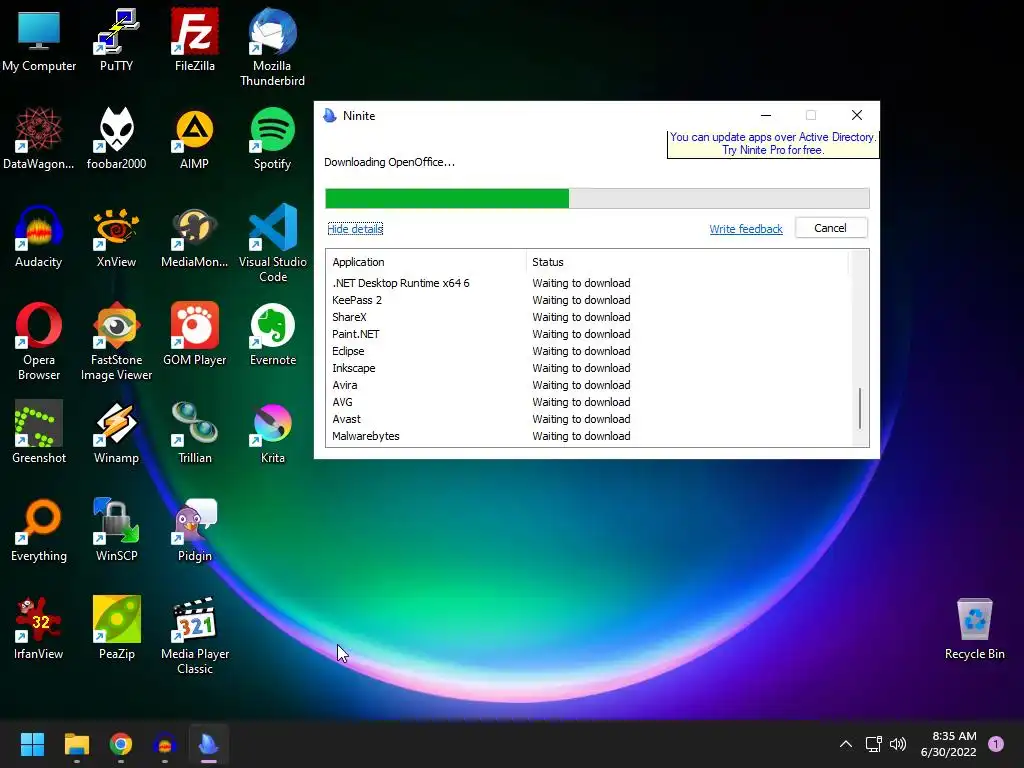Click the Application column header

click(x=426, y=262)
